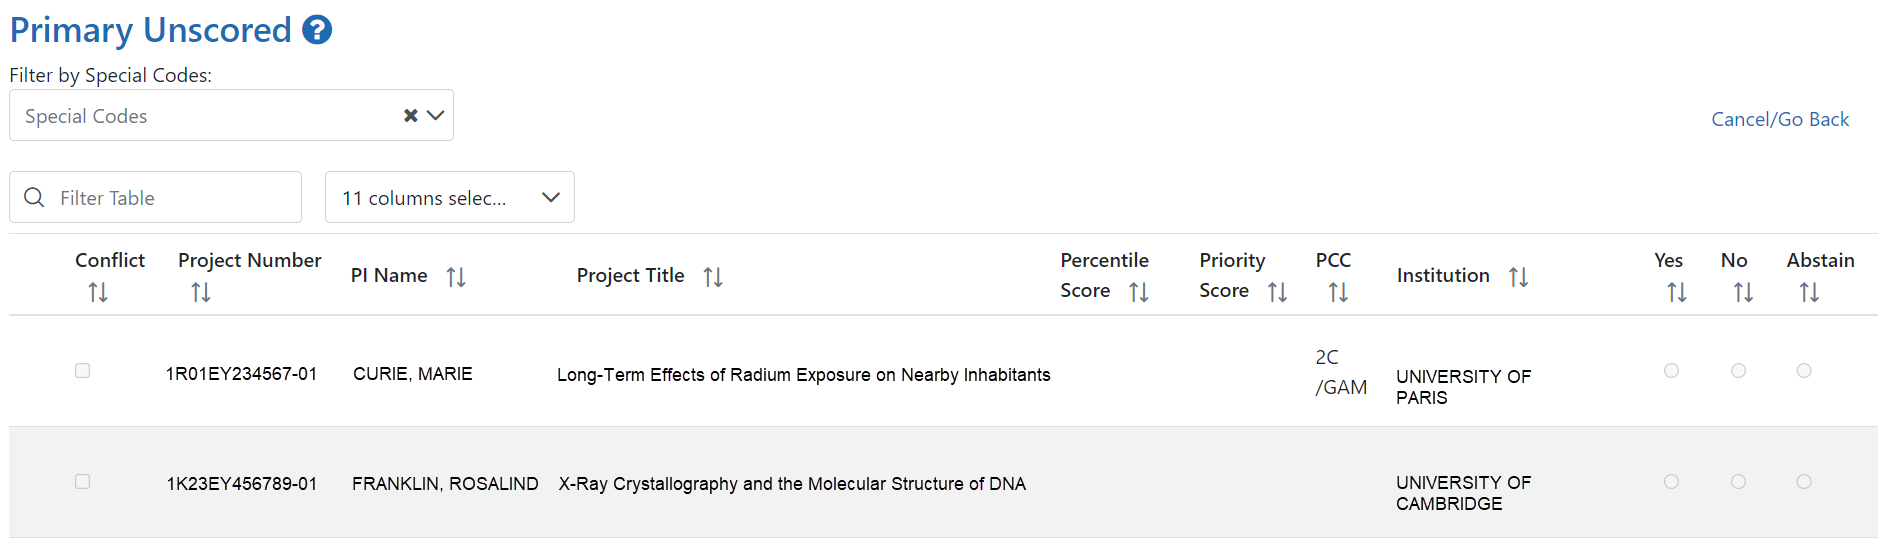Sort by Priority Score arrows

(x=1278, y=292)
